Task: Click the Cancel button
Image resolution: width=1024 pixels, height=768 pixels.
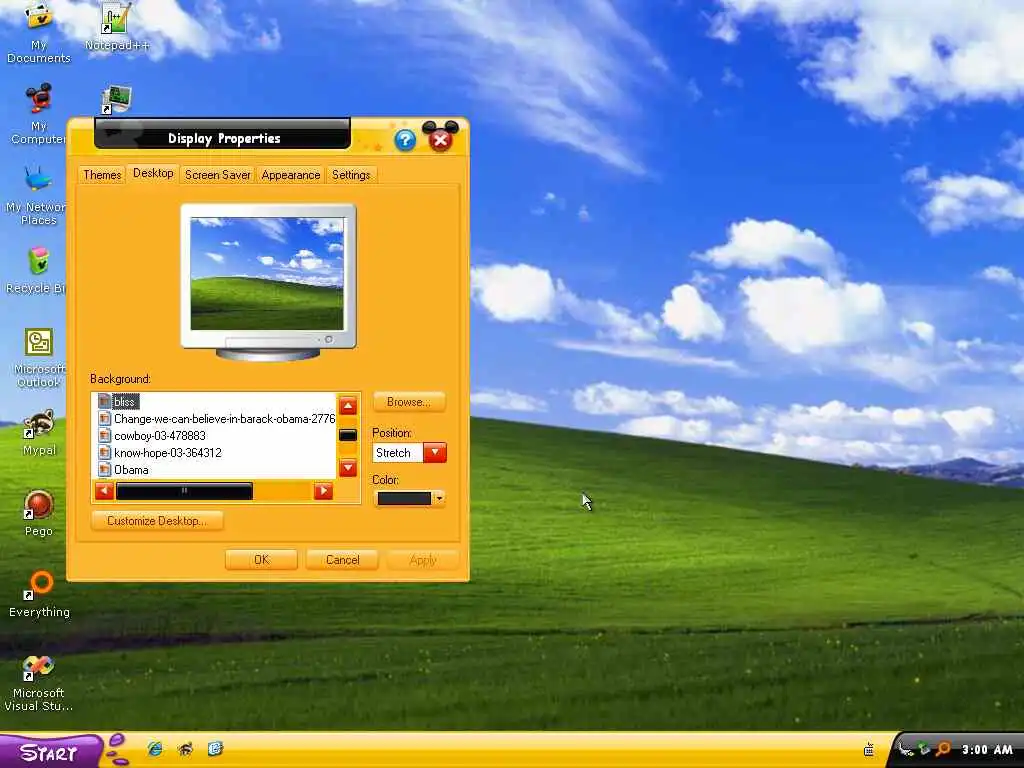Action: coord(342,560)
